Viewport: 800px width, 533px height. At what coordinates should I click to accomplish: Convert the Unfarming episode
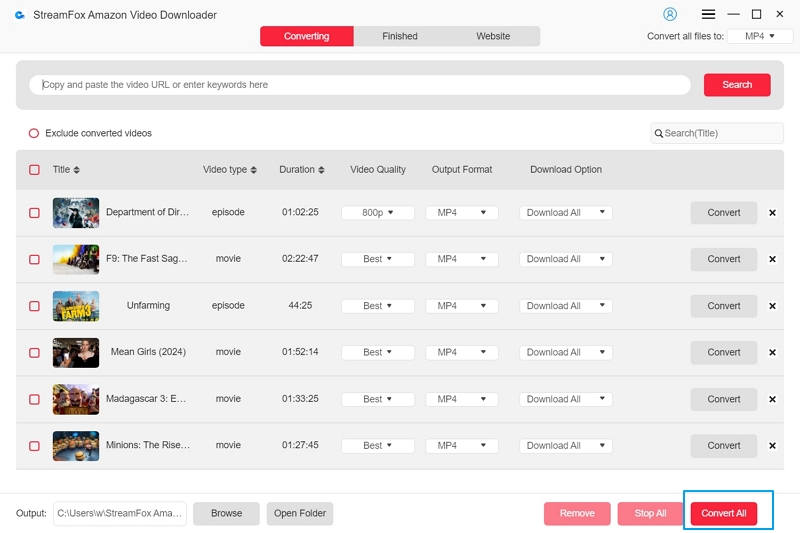pyautogui.click(x=723, y=306)
